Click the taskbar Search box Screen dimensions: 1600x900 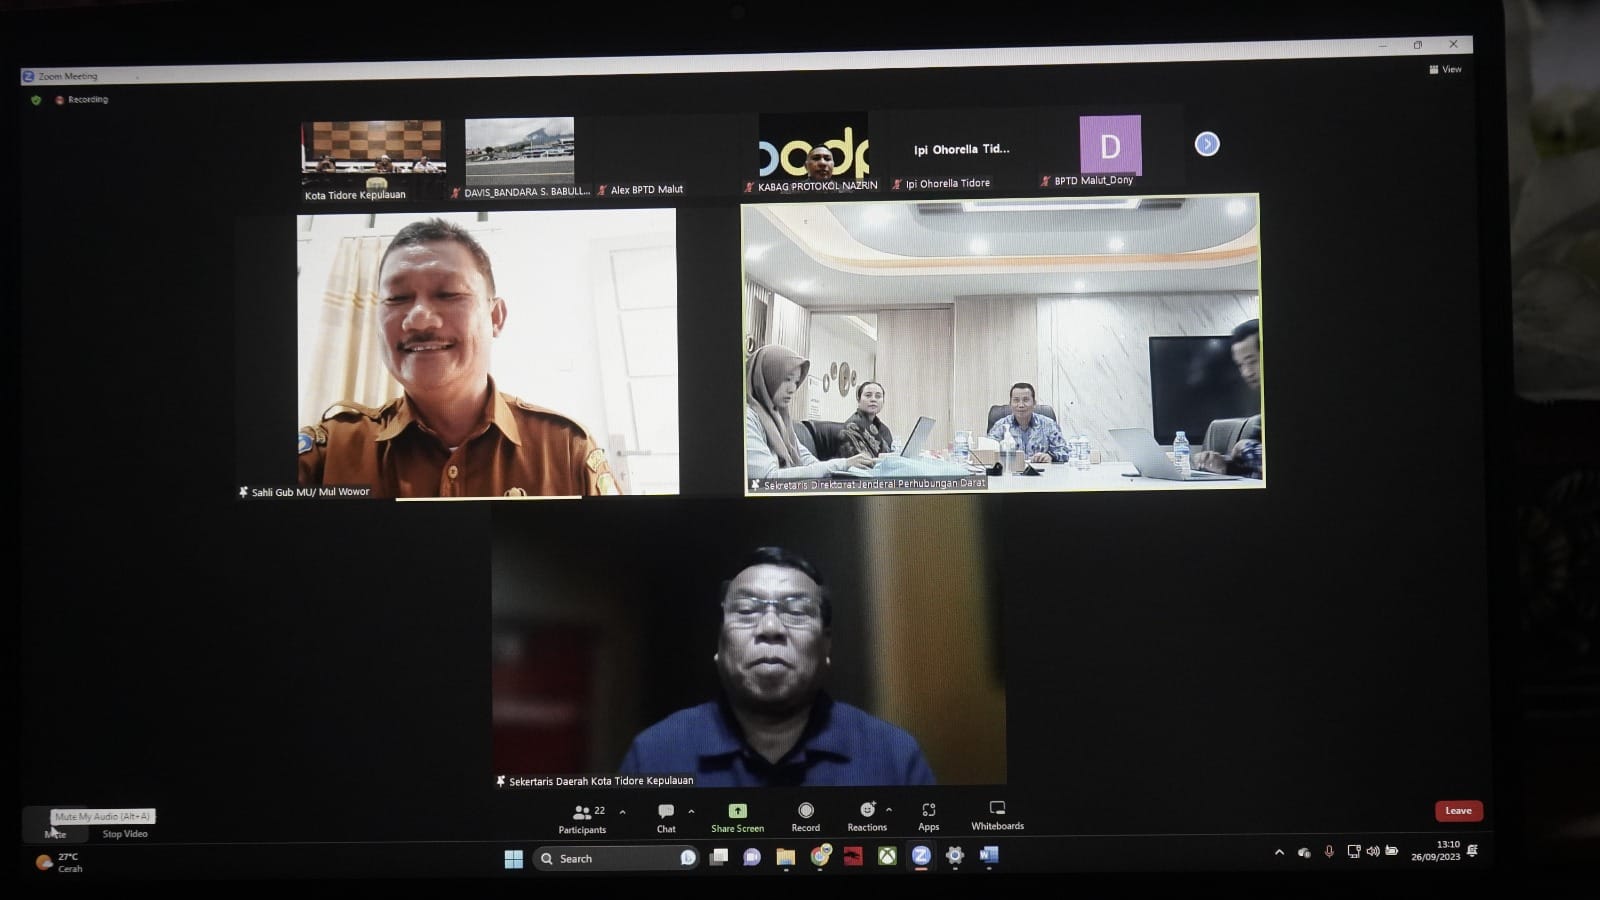tap(618, 858)
